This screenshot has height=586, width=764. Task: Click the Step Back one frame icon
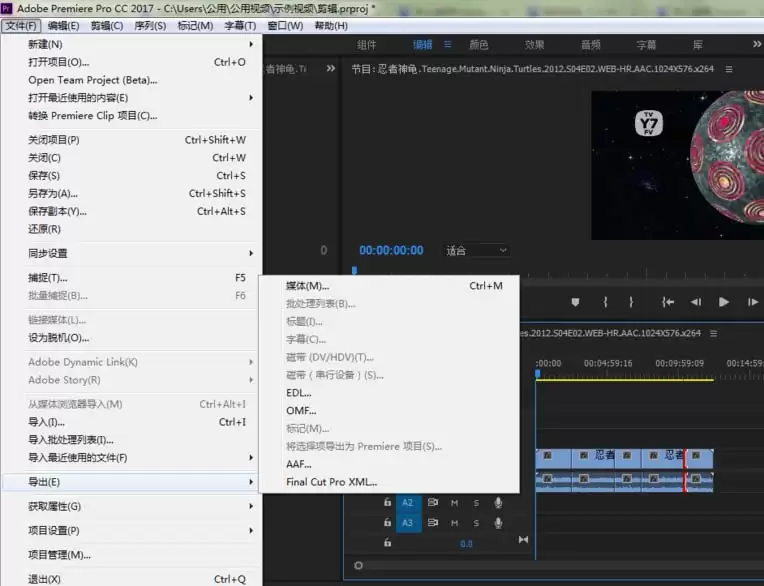pyautogui.click(x=696, y=302)
